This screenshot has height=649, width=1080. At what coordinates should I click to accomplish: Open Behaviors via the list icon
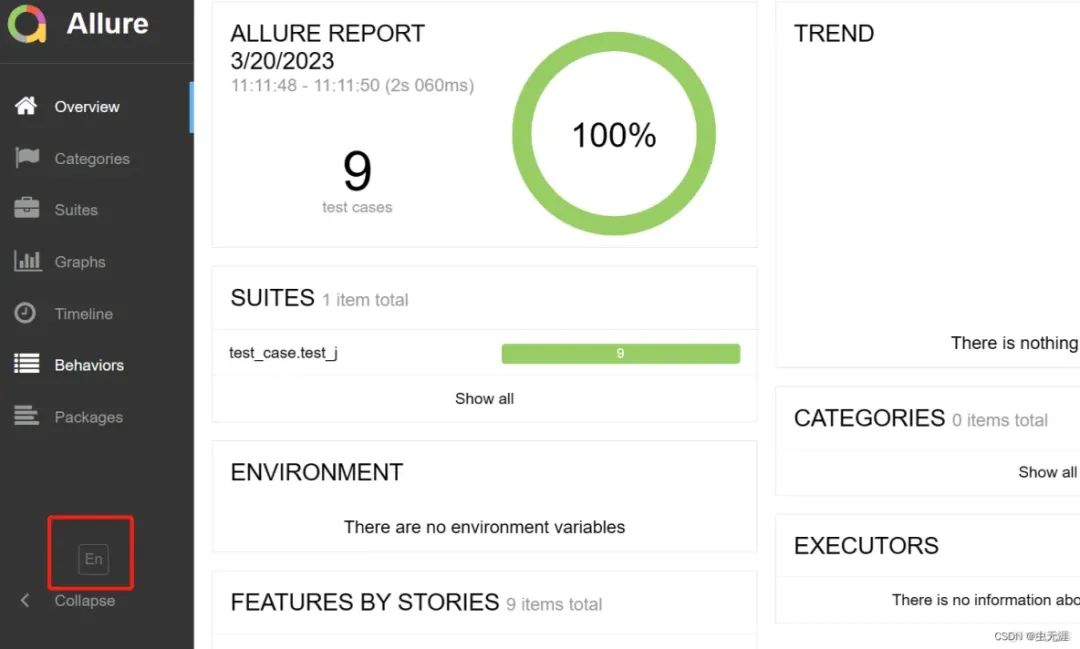[x=28, y=365]
